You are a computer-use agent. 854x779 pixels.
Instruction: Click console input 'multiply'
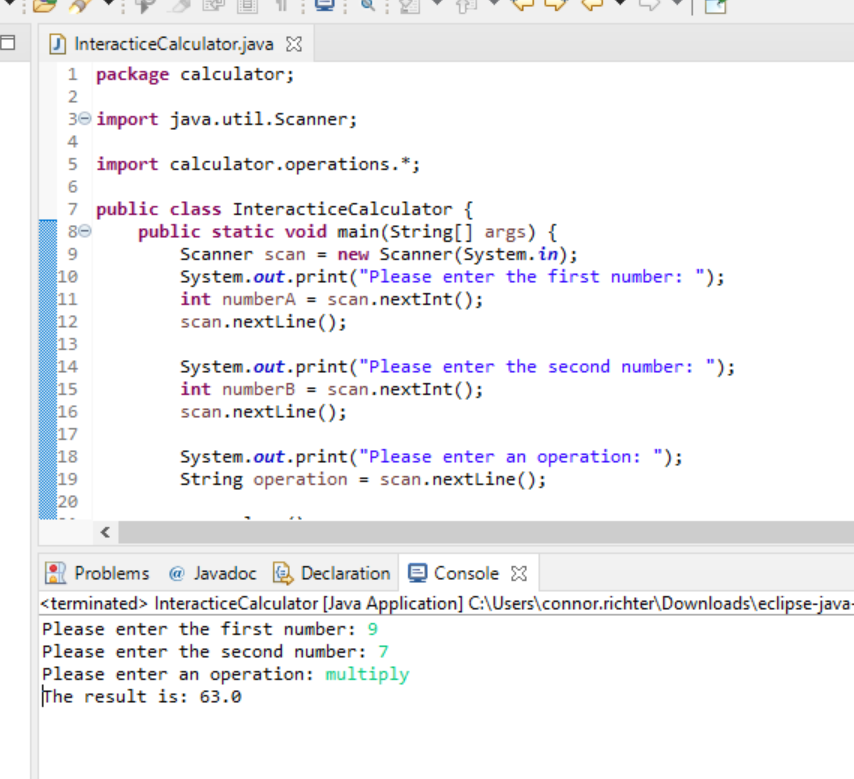(367, 674)
